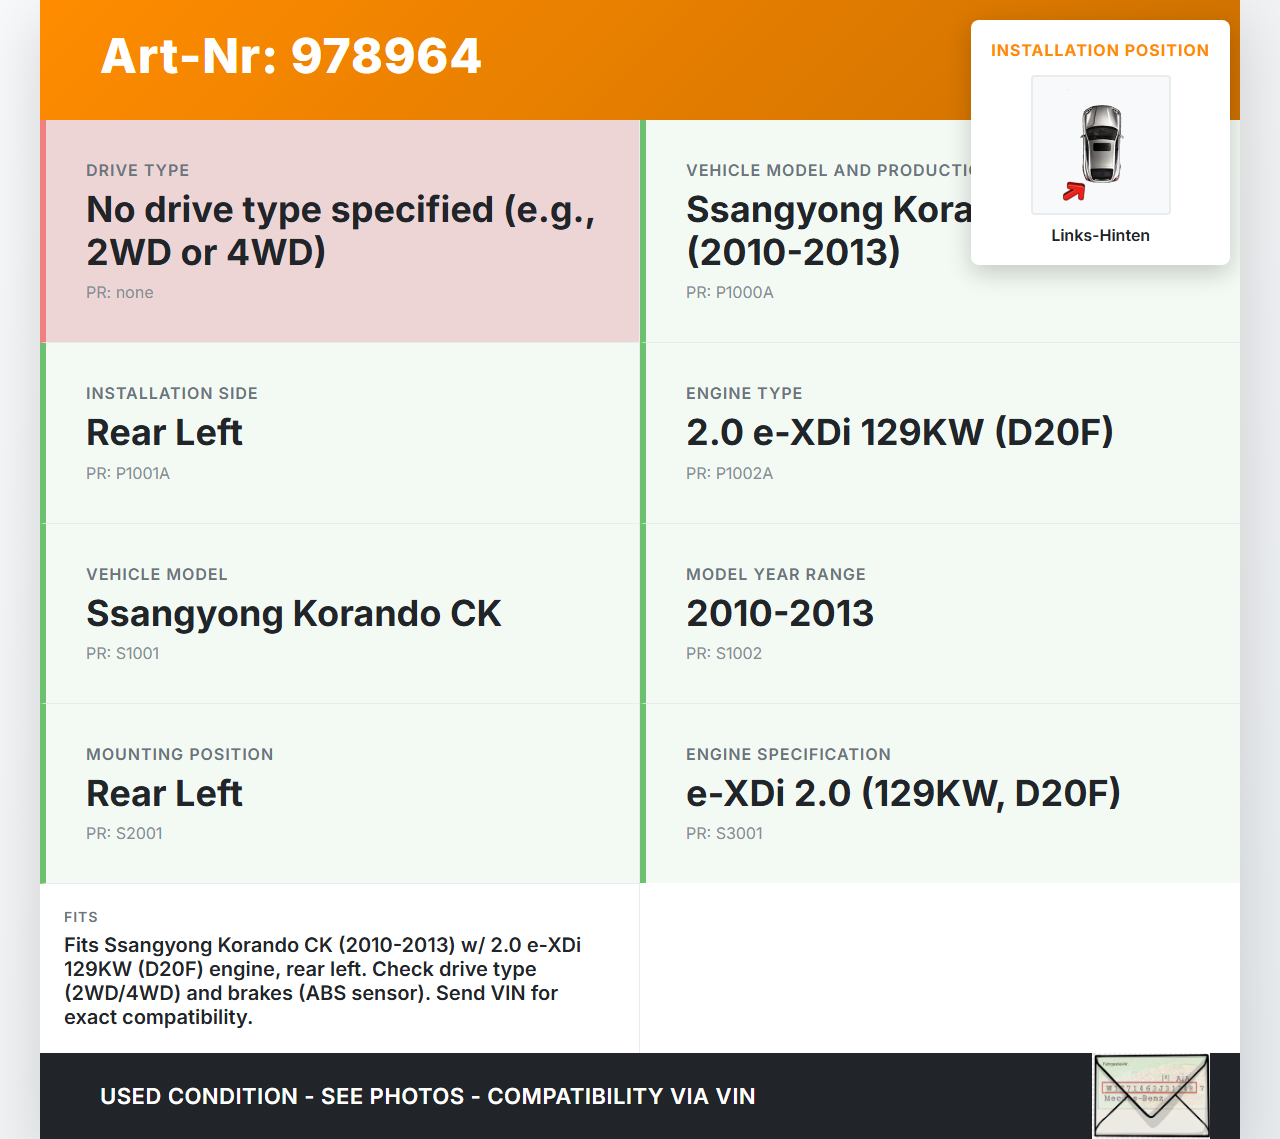Screen dimensions: 1280x1139
Task: Click the top-view car image
Action: point(1101,144)
